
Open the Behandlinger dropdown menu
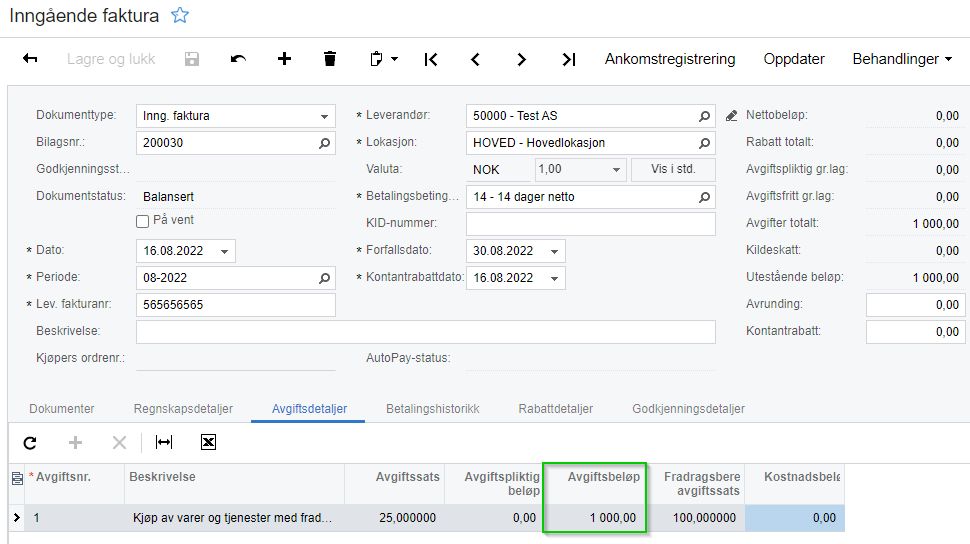902,59
